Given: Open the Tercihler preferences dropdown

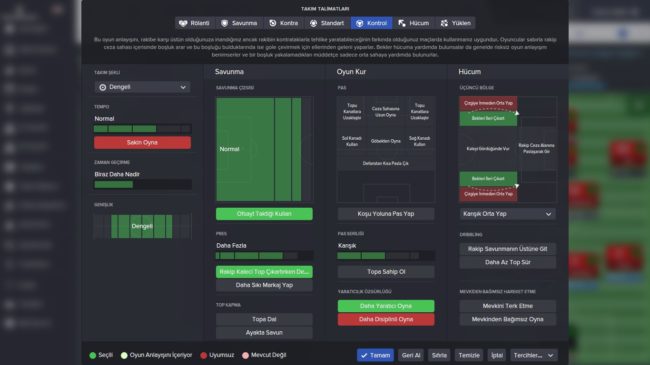Looking at the screenshot, I should [x=534, y=355].
